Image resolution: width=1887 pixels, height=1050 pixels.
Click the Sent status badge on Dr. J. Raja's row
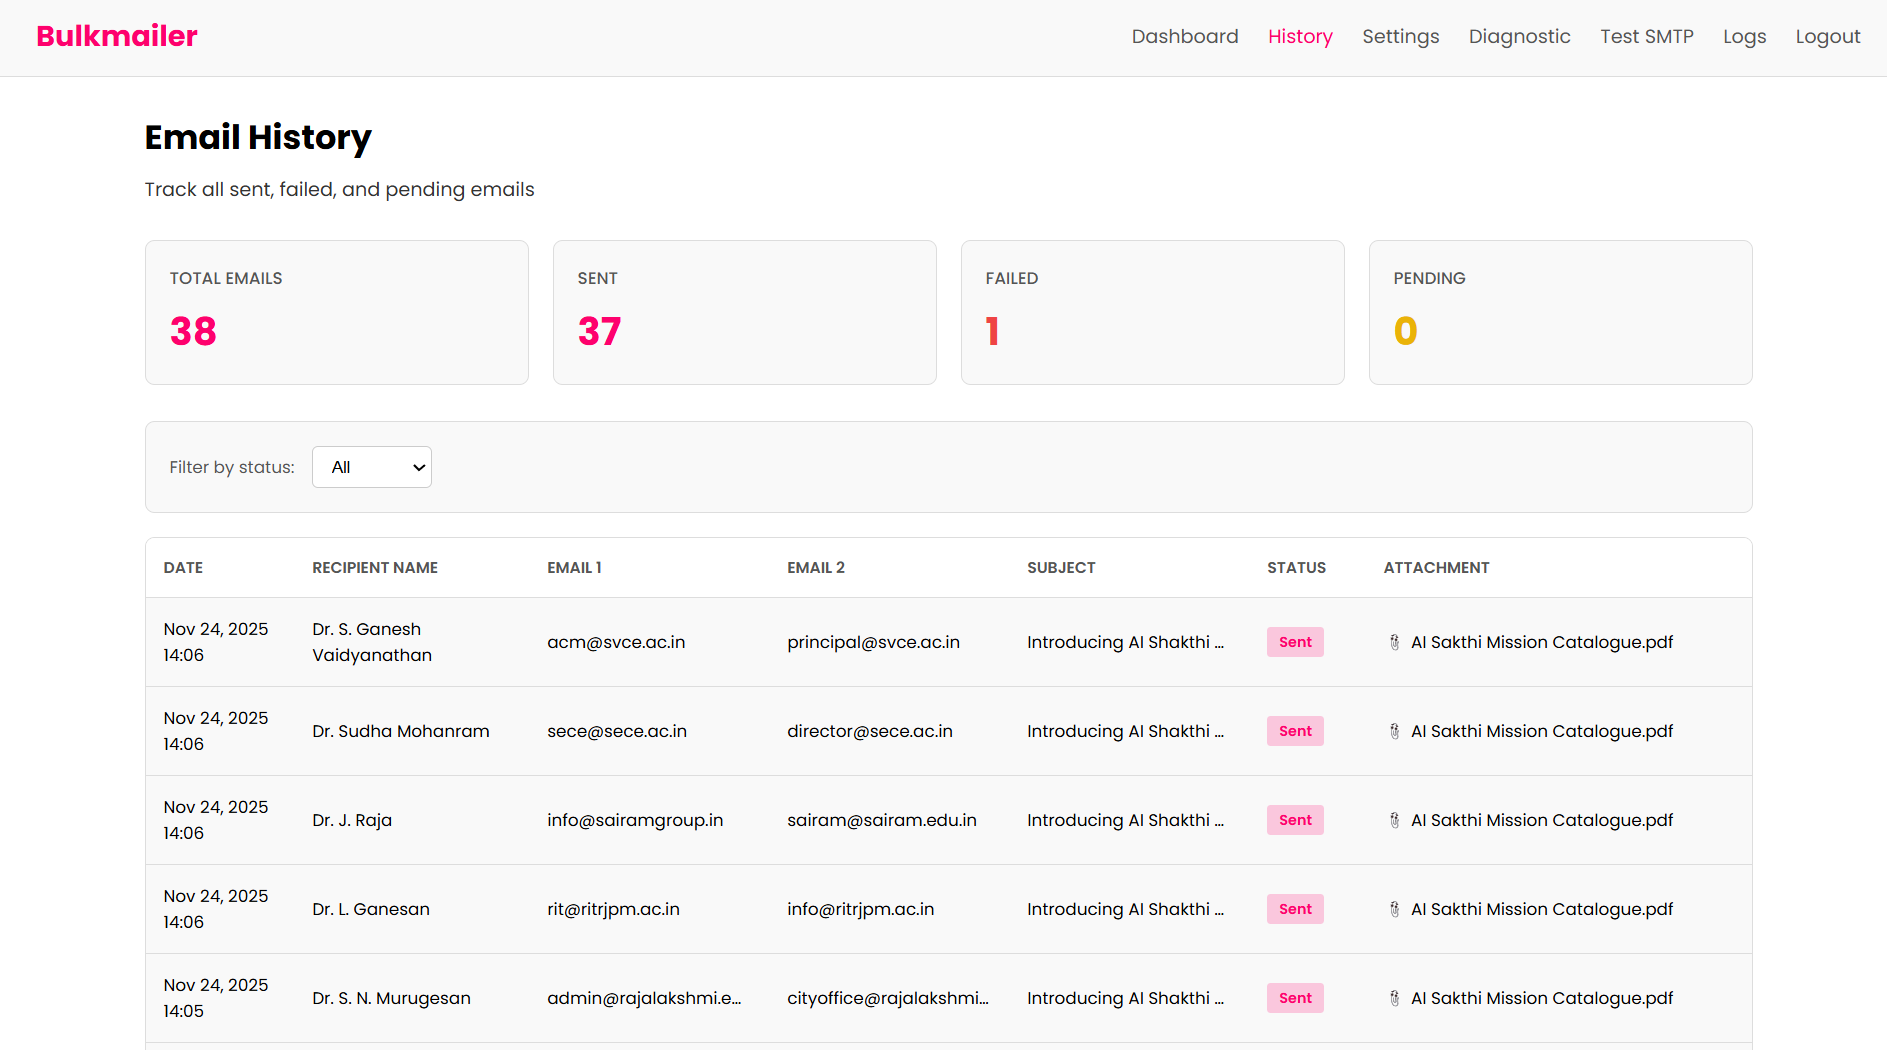pyautogui.click(x=1294, y=820)
